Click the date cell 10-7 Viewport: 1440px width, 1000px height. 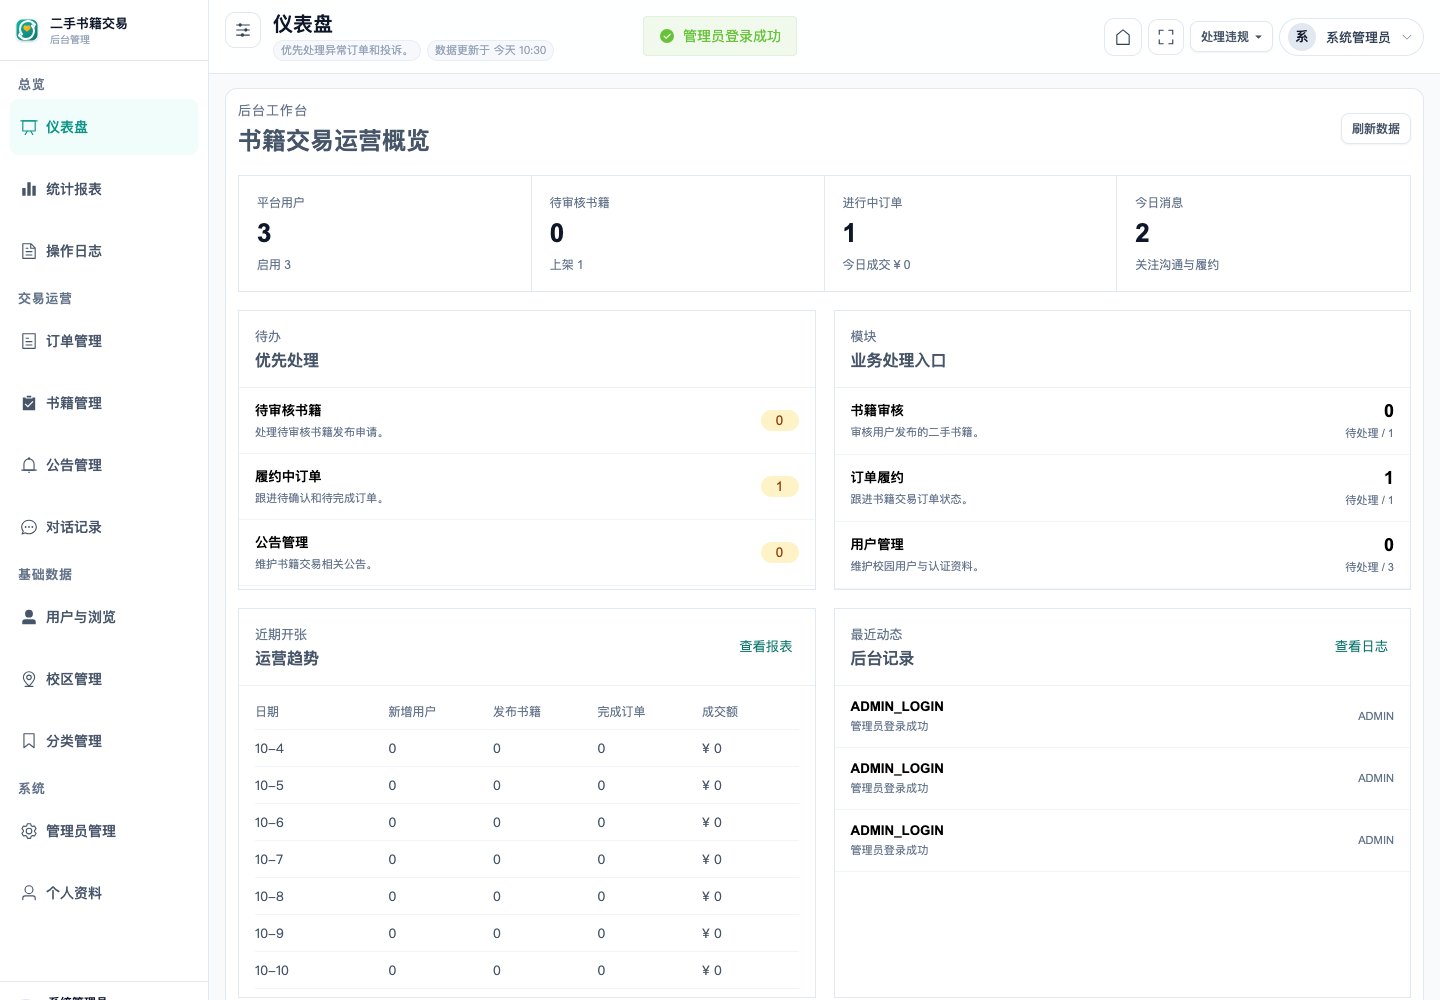(x=269, y=860)
